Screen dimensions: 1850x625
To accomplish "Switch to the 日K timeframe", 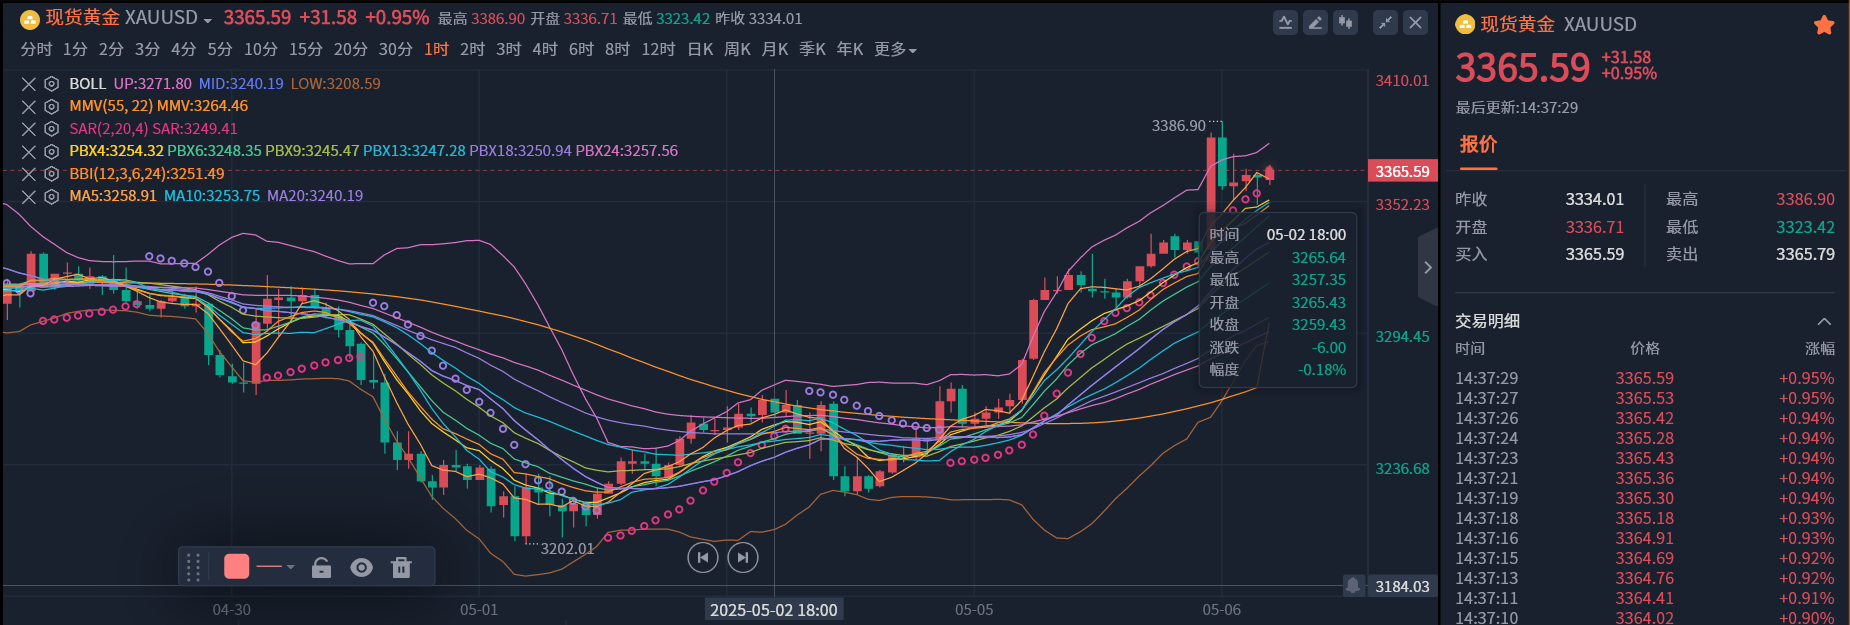I will click(700, 49).
